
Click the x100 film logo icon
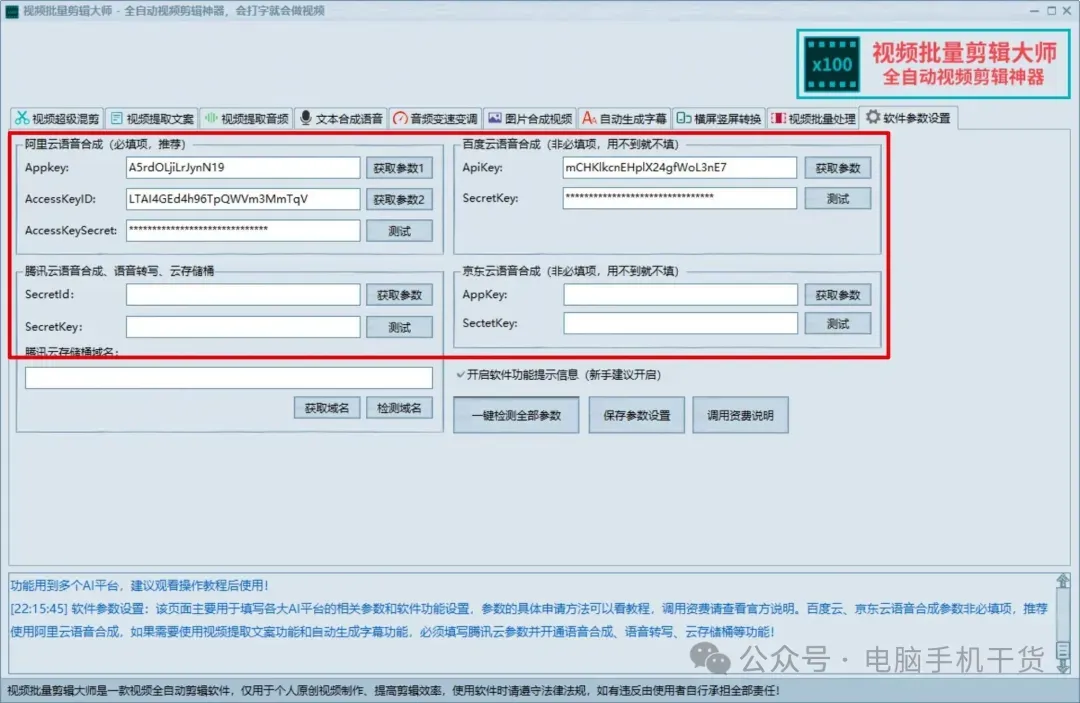click(x=832, y=64)
